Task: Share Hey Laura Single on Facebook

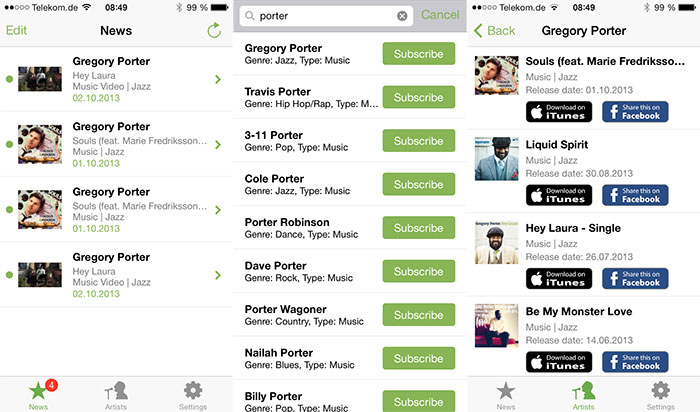Action: coord(635,279)
